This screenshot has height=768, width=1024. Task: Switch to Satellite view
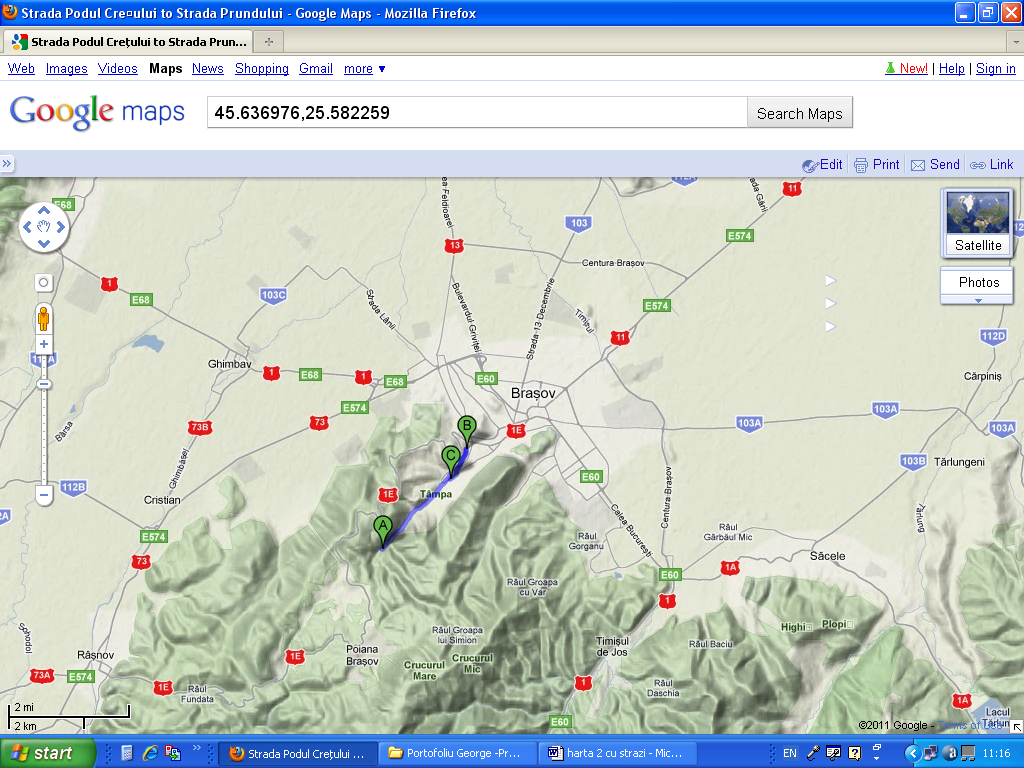[x=978, y=223]
